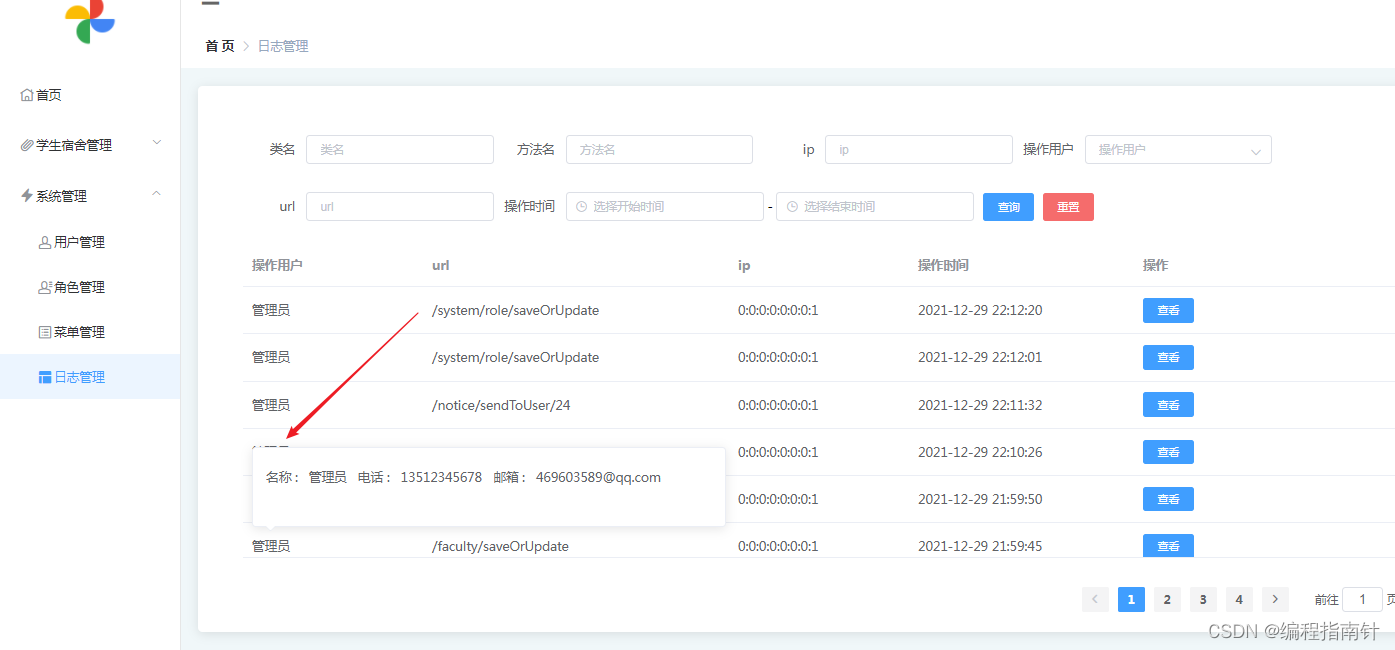Screen dimensions: 1395x650
Task: Click 查看 for the 22:12:20 log row
Action: click(1168, 311)
